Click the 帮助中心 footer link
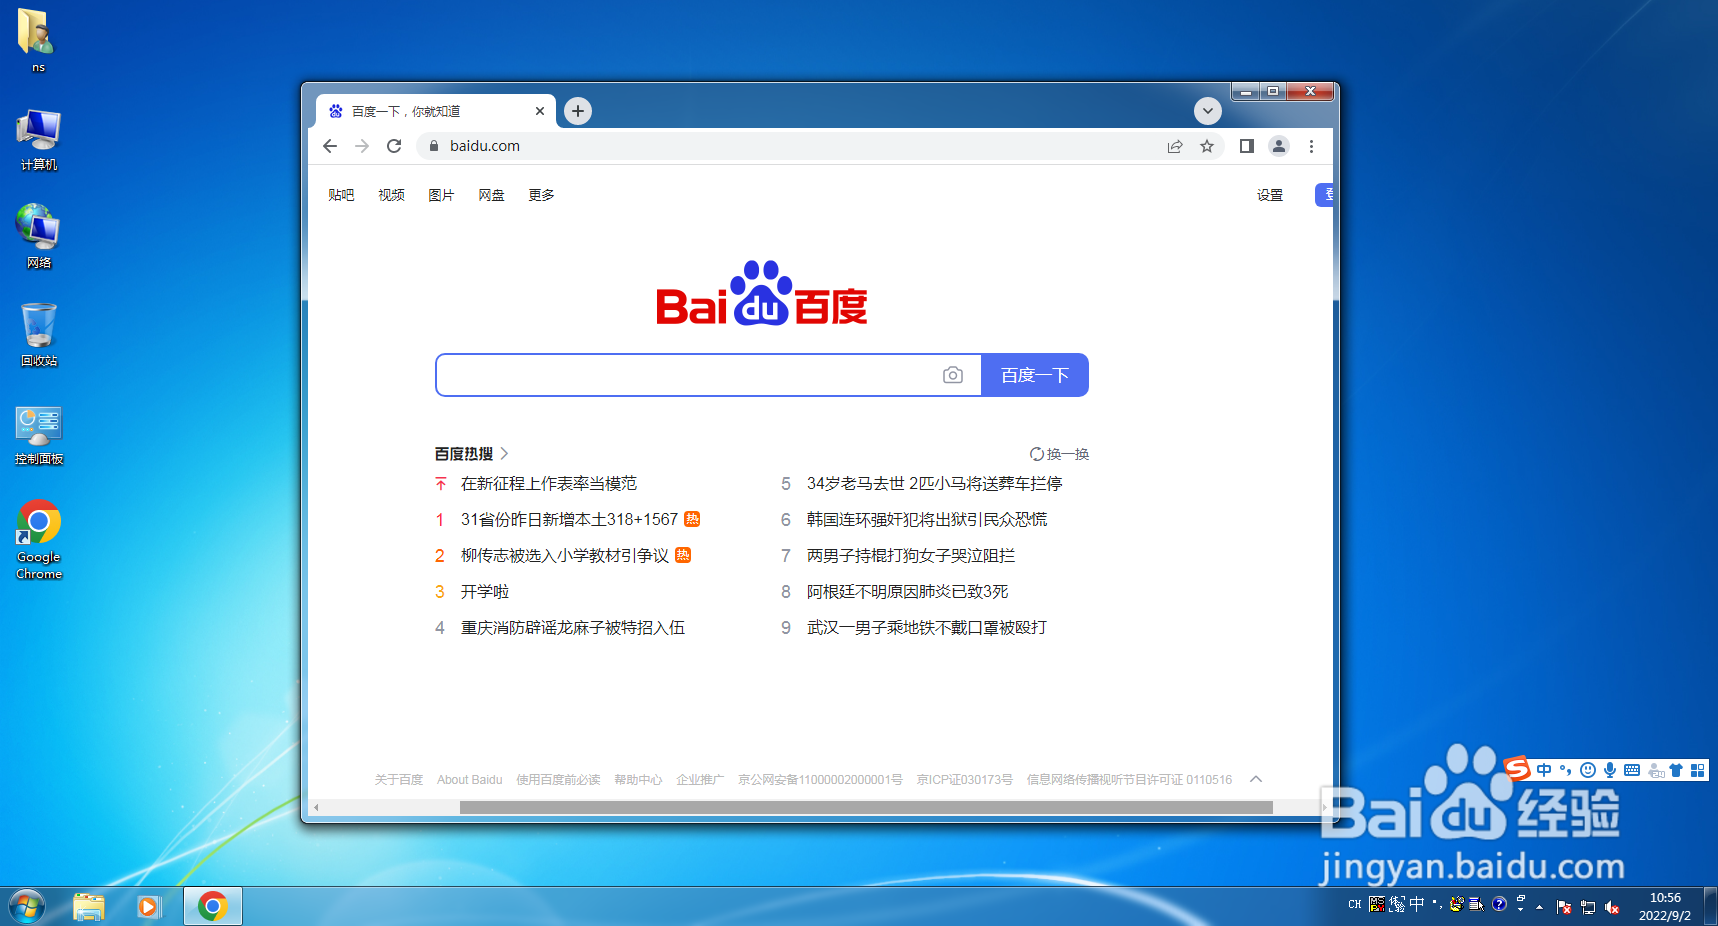1718x926 pixels. coord(638,780)
